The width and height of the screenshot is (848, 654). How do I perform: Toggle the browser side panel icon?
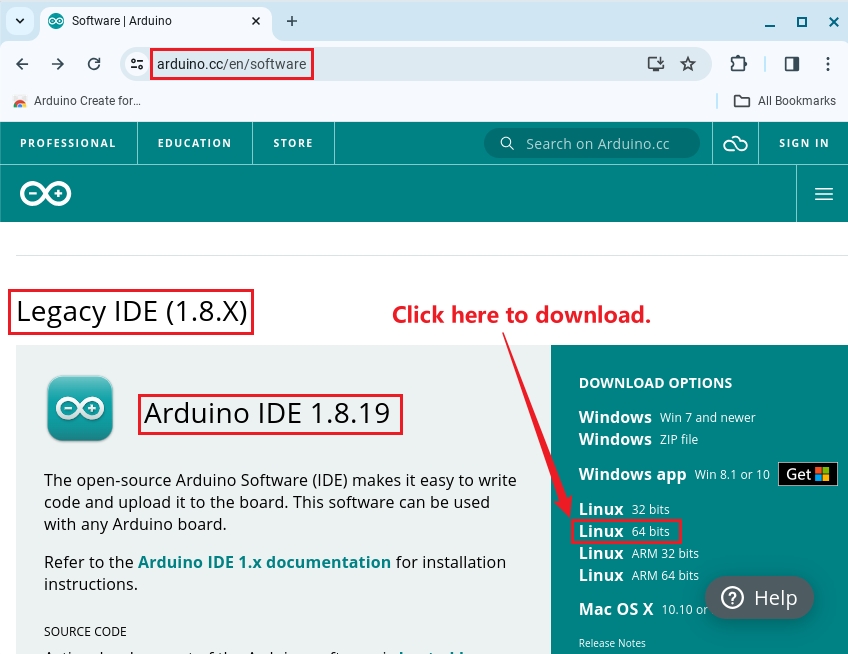click(791, 64)
